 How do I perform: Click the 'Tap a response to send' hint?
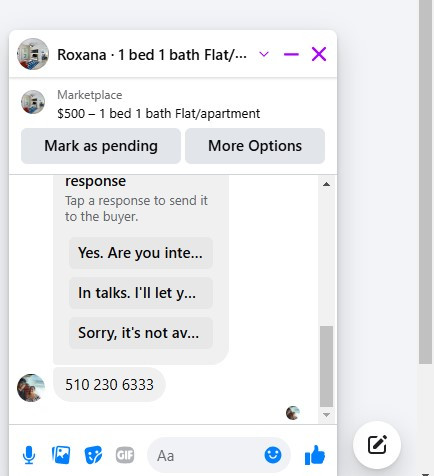(x=136, y=209)
